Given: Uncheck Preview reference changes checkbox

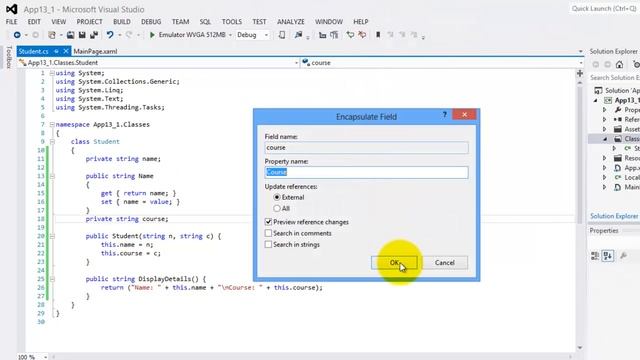Looking at the screenshot, I should coord(268,222).
